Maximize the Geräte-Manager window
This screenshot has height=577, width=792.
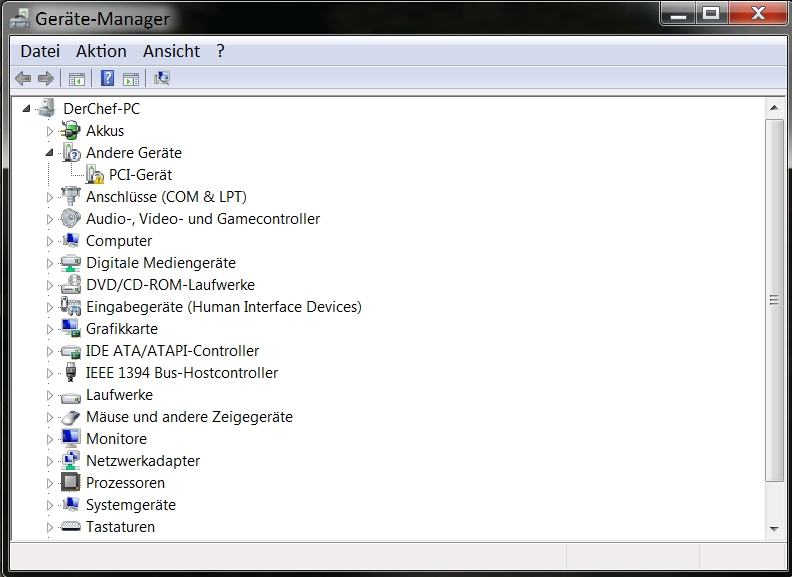711,14
